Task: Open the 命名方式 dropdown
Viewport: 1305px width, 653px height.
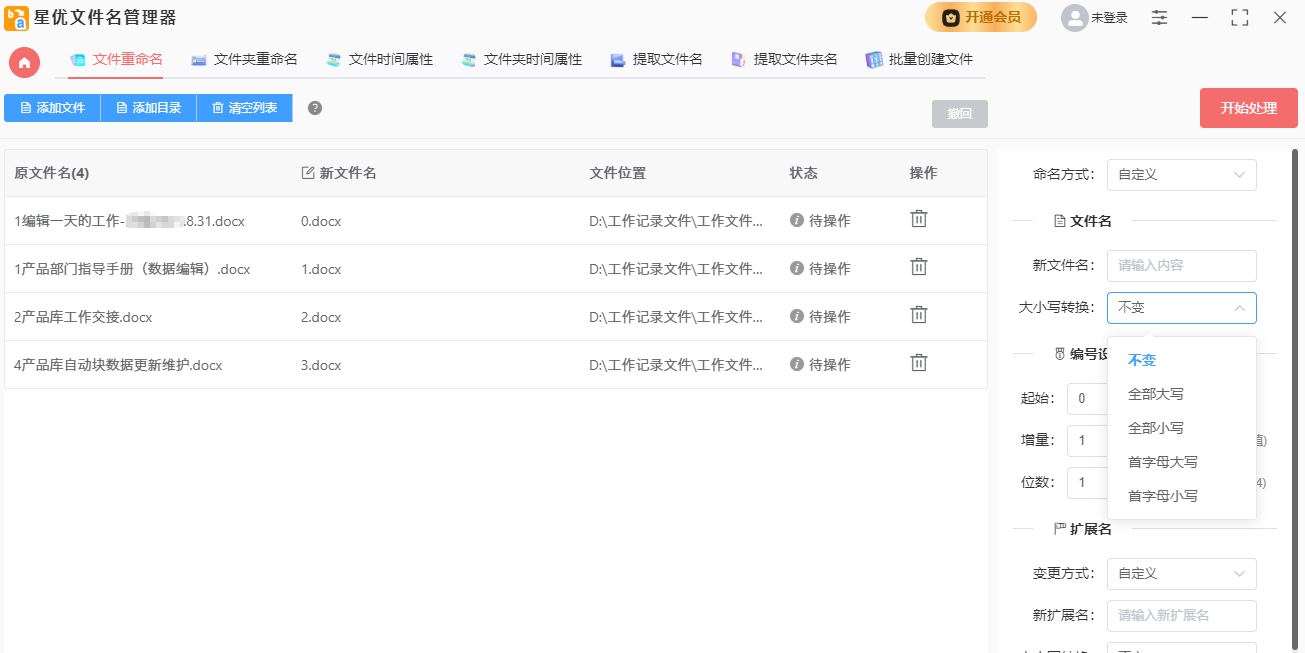Action: coord(1181,174)
